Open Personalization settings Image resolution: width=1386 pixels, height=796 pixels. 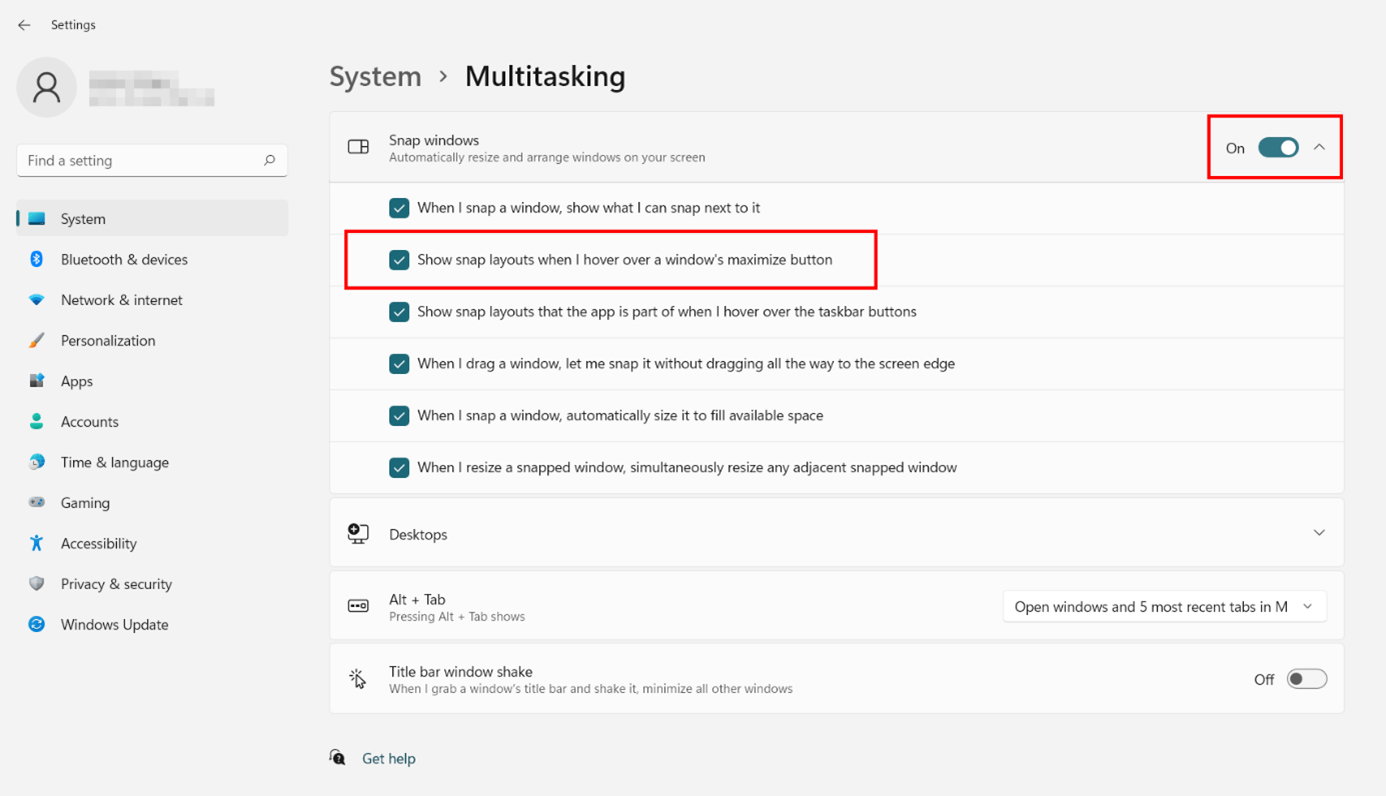tap(152, 340)
